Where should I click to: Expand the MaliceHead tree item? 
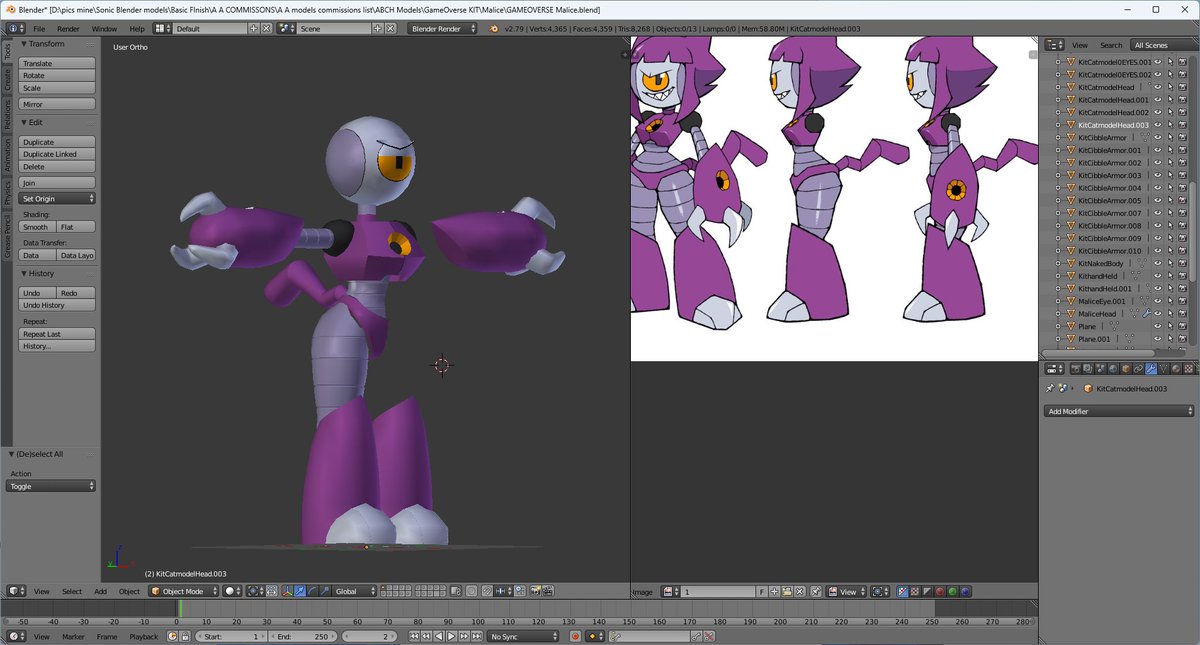pyautogui.click(x=1058, y=314)
